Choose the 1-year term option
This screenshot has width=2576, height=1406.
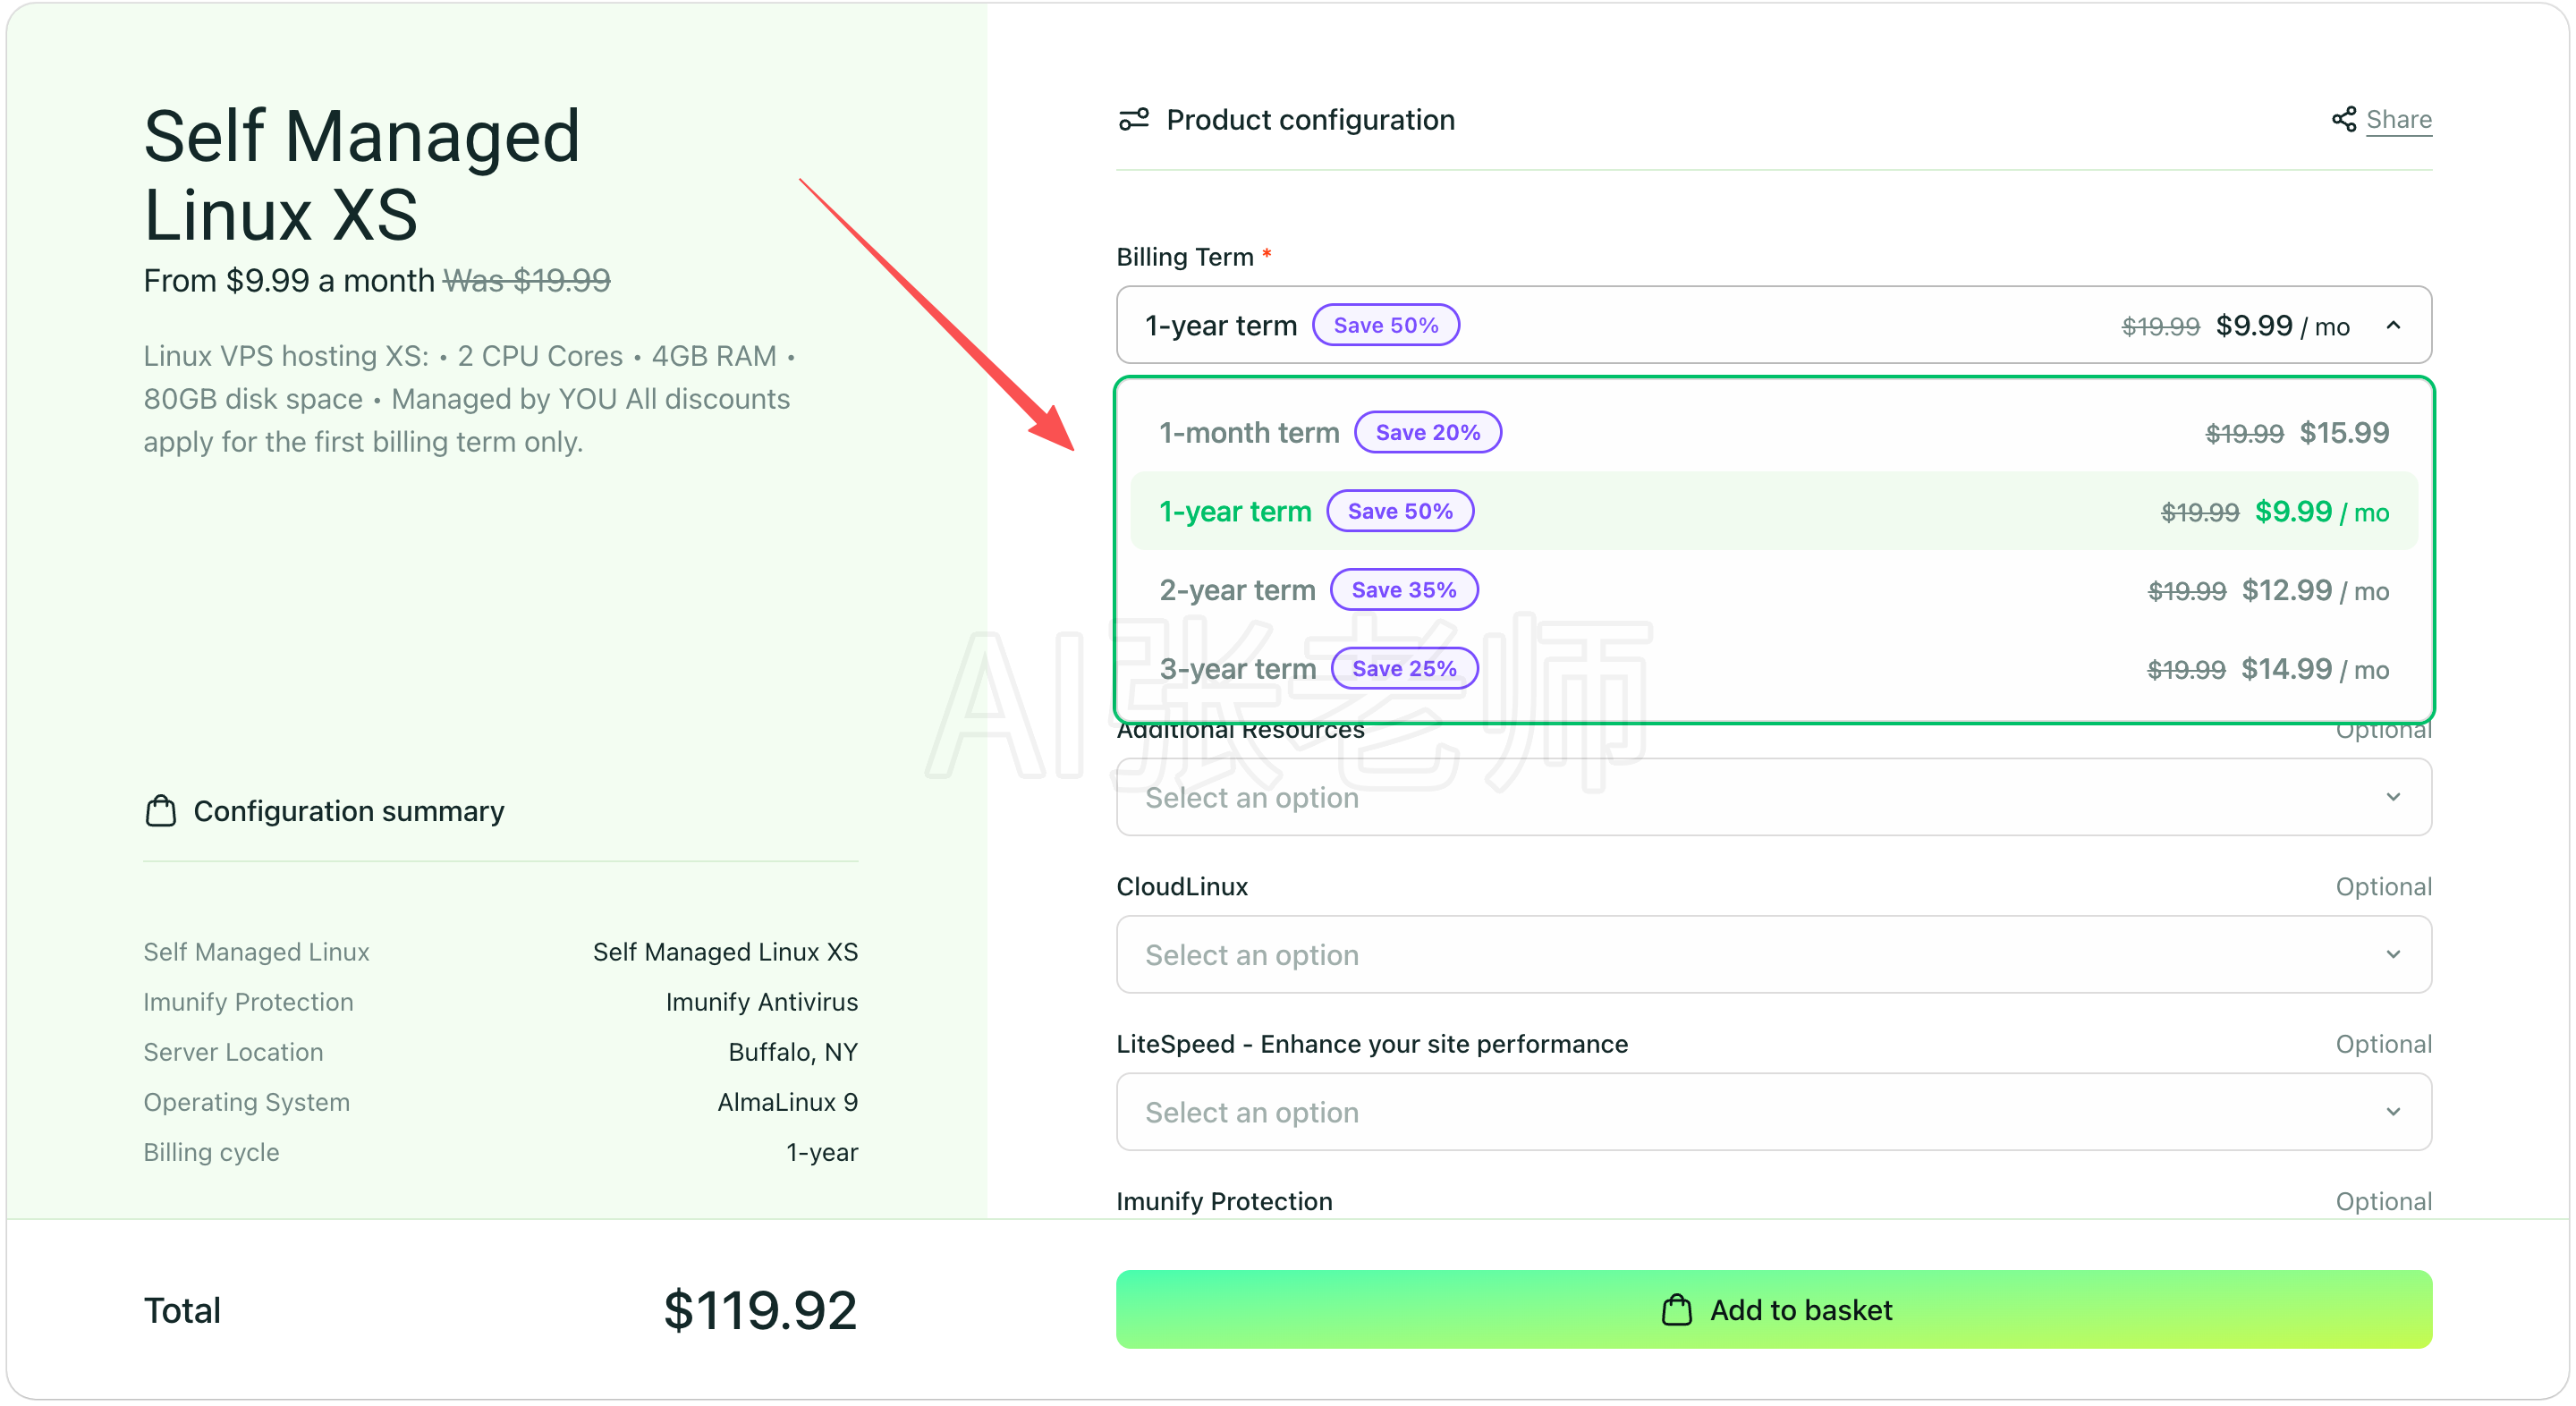coord(1773,511)
